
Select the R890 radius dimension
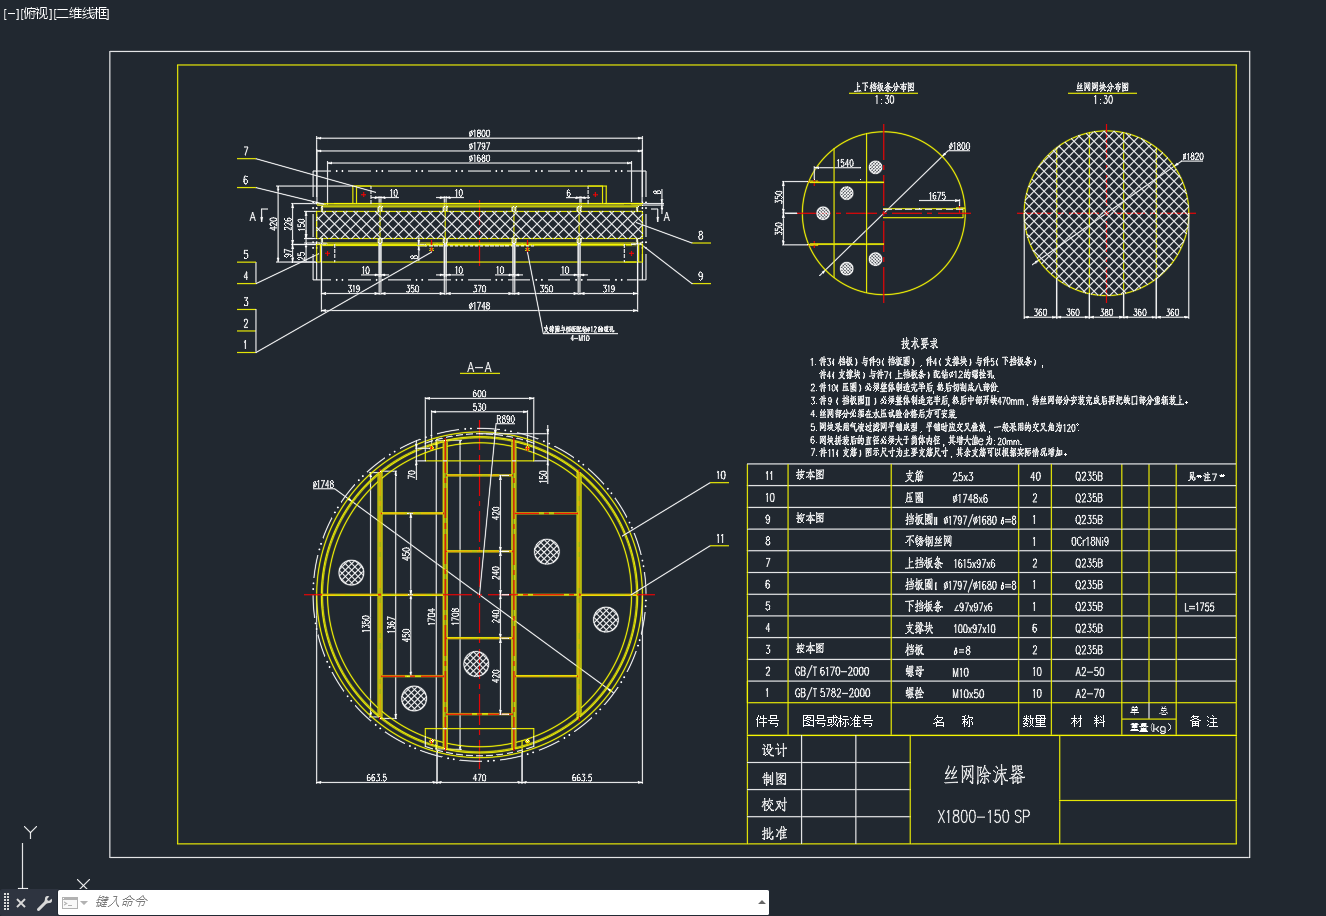506,420
